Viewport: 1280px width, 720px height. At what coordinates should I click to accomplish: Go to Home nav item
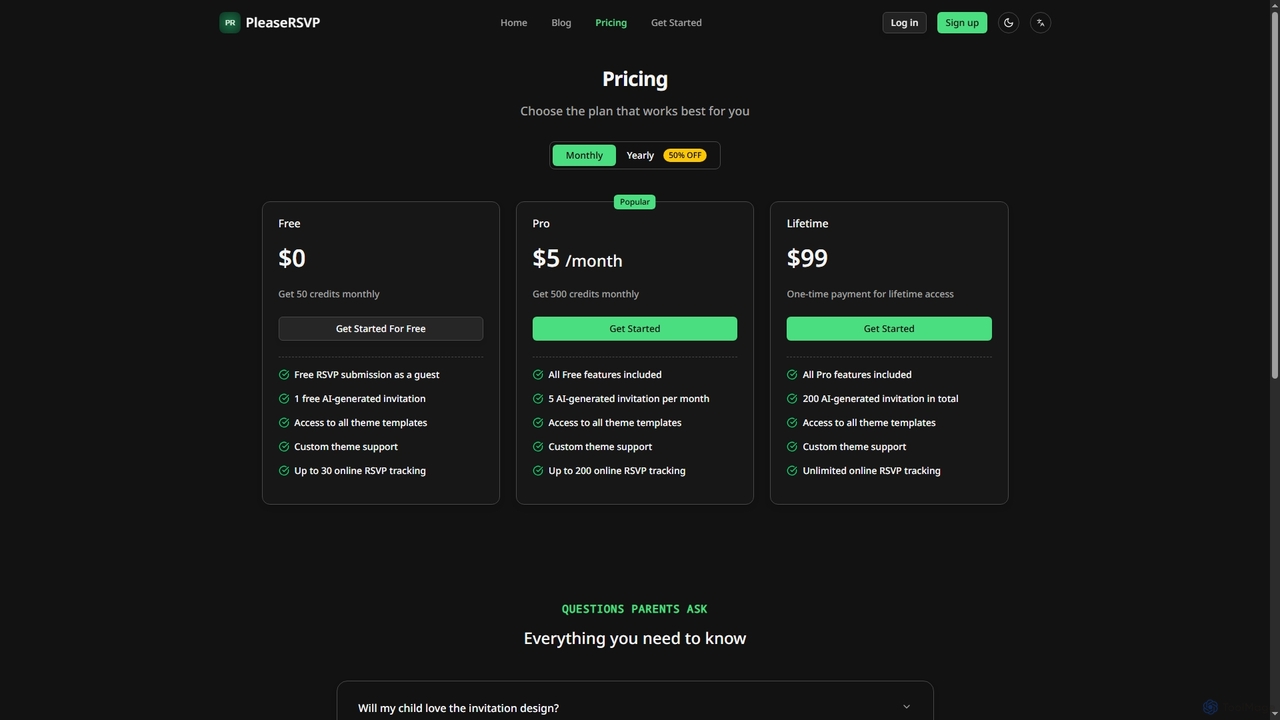tap(514, 22)
